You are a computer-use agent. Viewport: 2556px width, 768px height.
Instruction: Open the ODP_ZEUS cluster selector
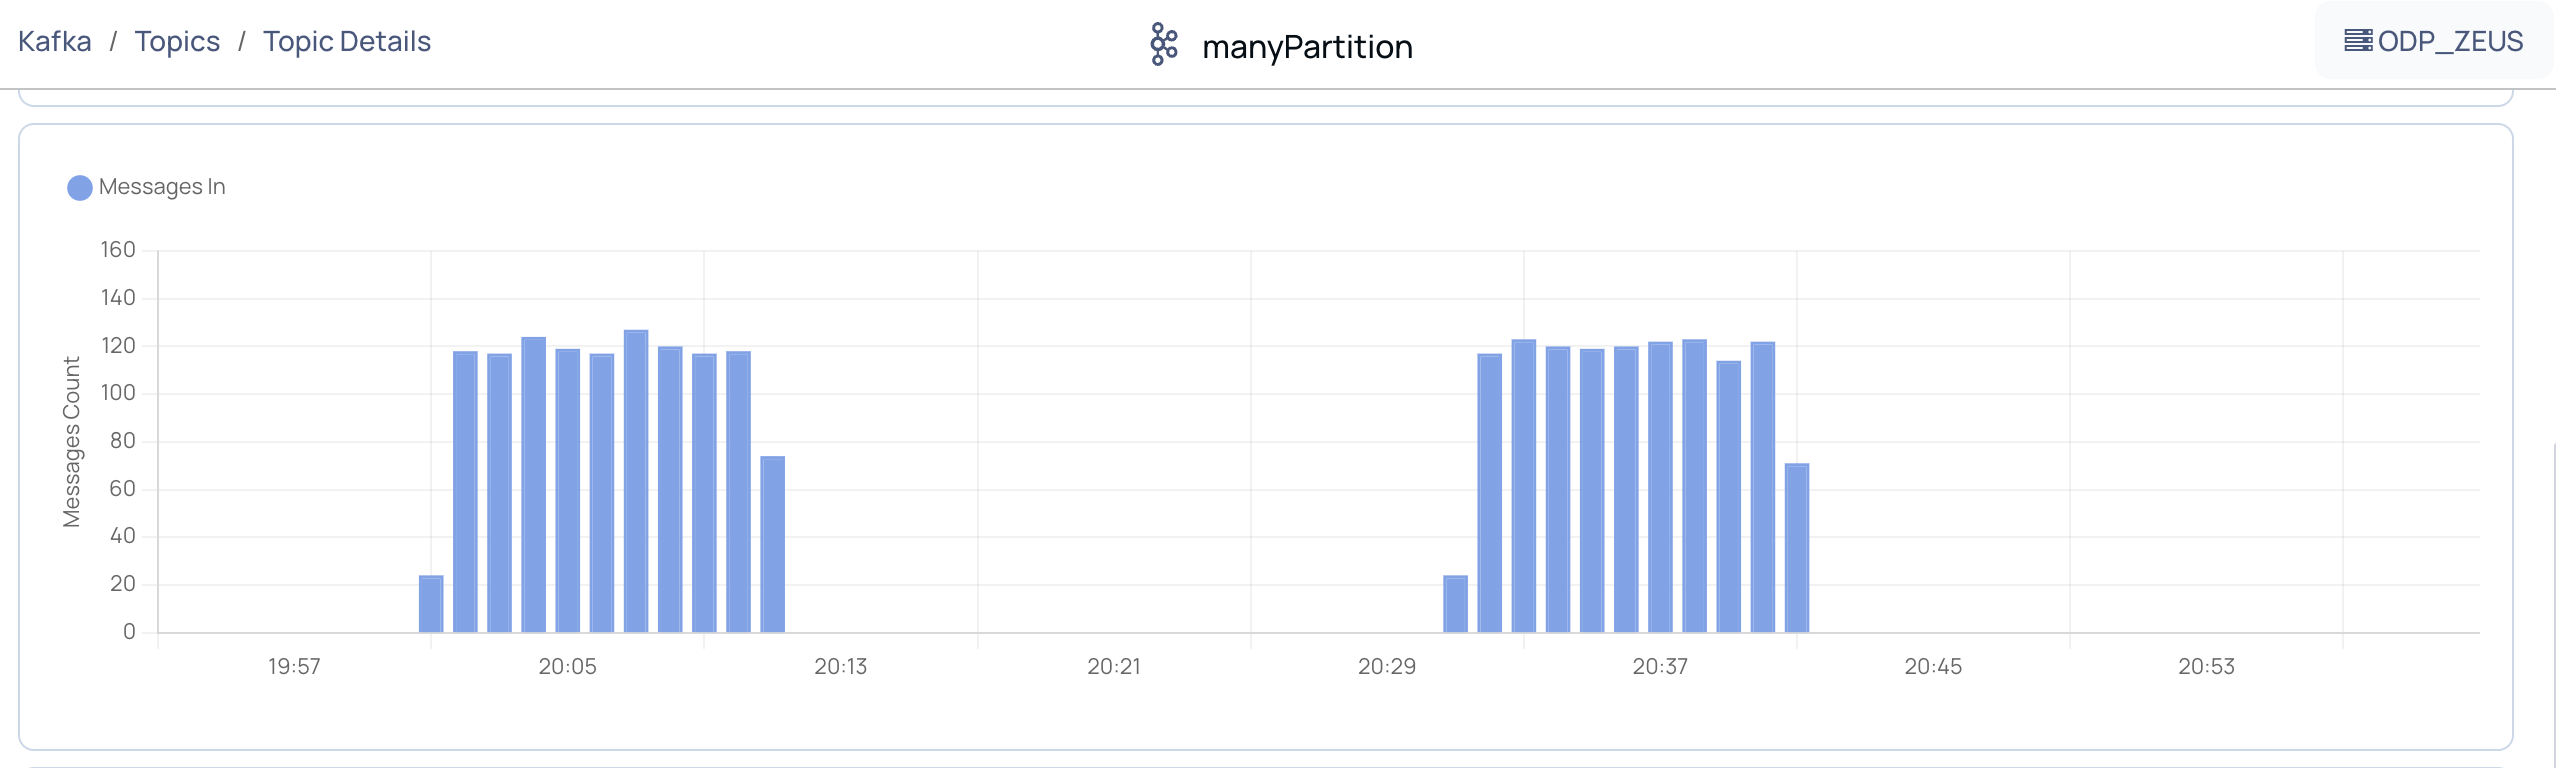coord(2434,41)
